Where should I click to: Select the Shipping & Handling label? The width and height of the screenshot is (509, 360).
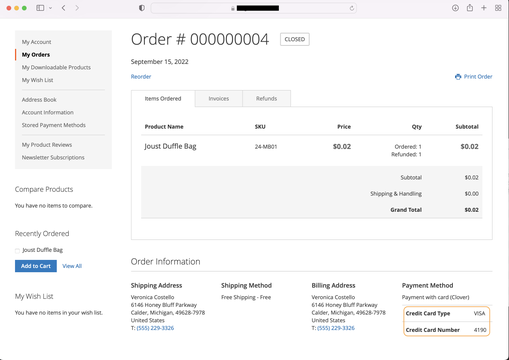click(396, 194)
